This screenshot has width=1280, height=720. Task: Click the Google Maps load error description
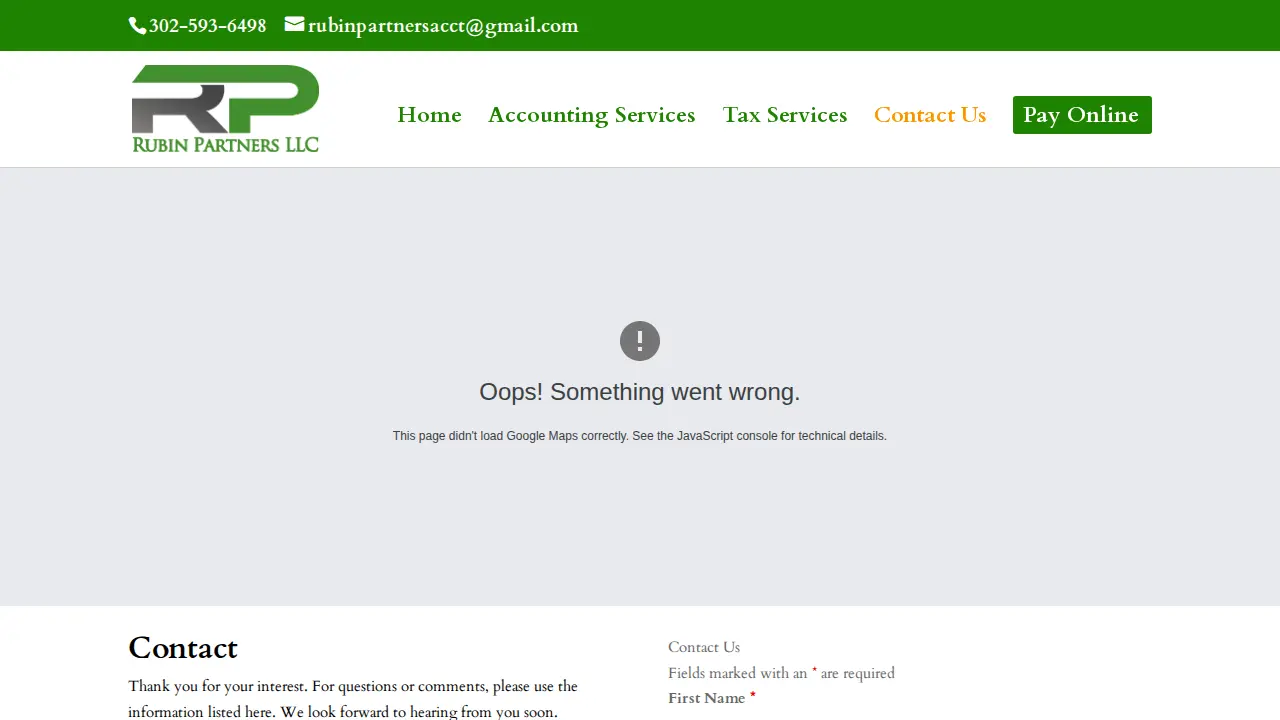[x=640, y=436]
